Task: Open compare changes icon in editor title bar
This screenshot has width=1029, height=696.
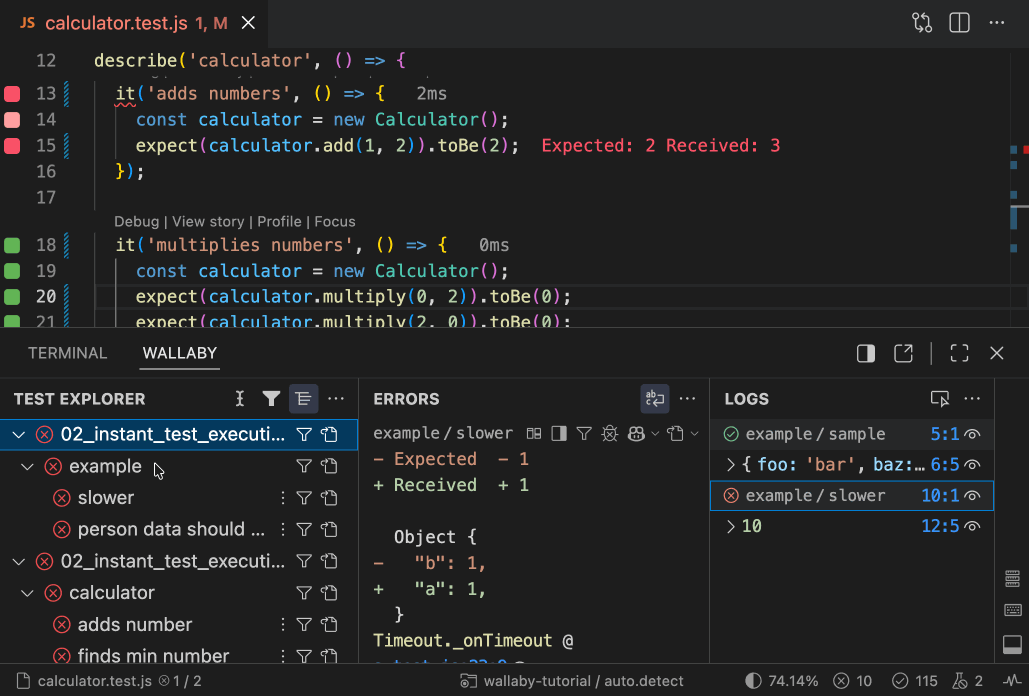Action: pos(921,22)
